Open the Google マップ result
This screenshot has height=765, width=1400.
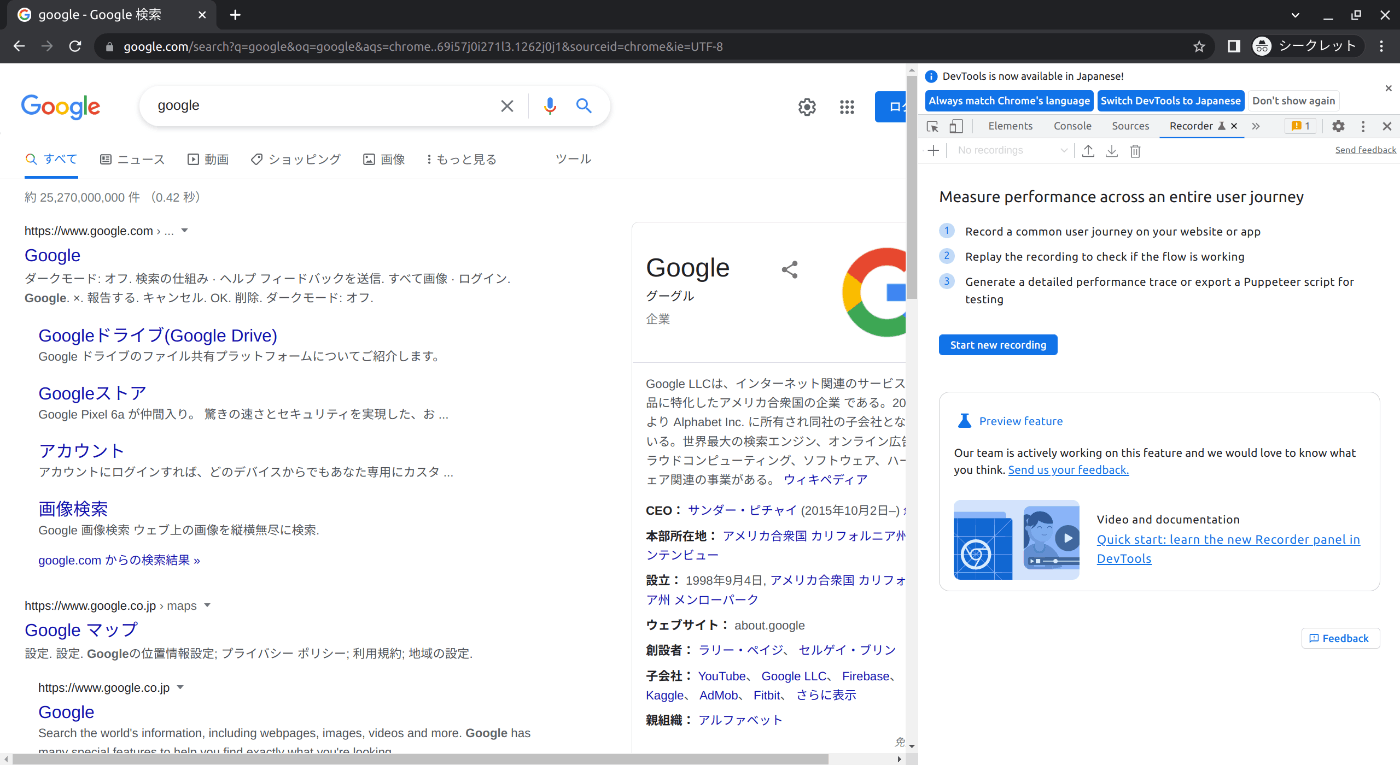[81, 630]
